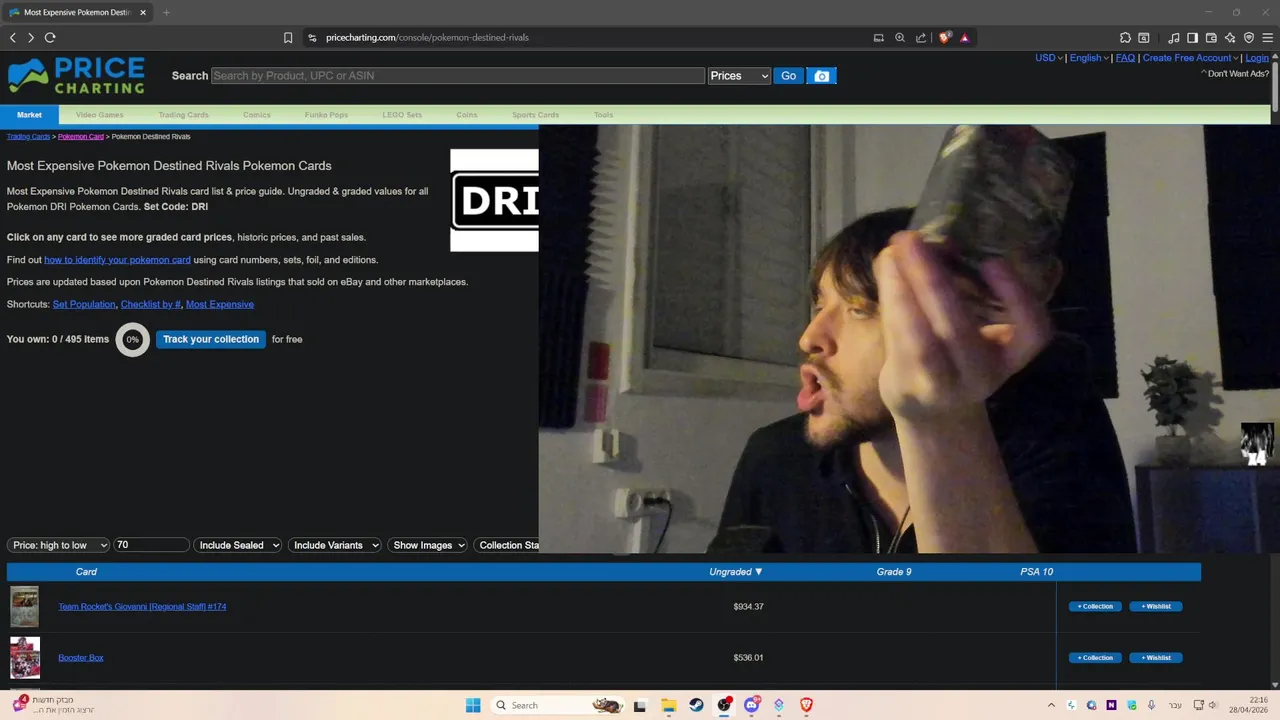Open the Leo AI sparkle icon
The height and width of the screenshot is (720, 1280).
(1230, 38)
